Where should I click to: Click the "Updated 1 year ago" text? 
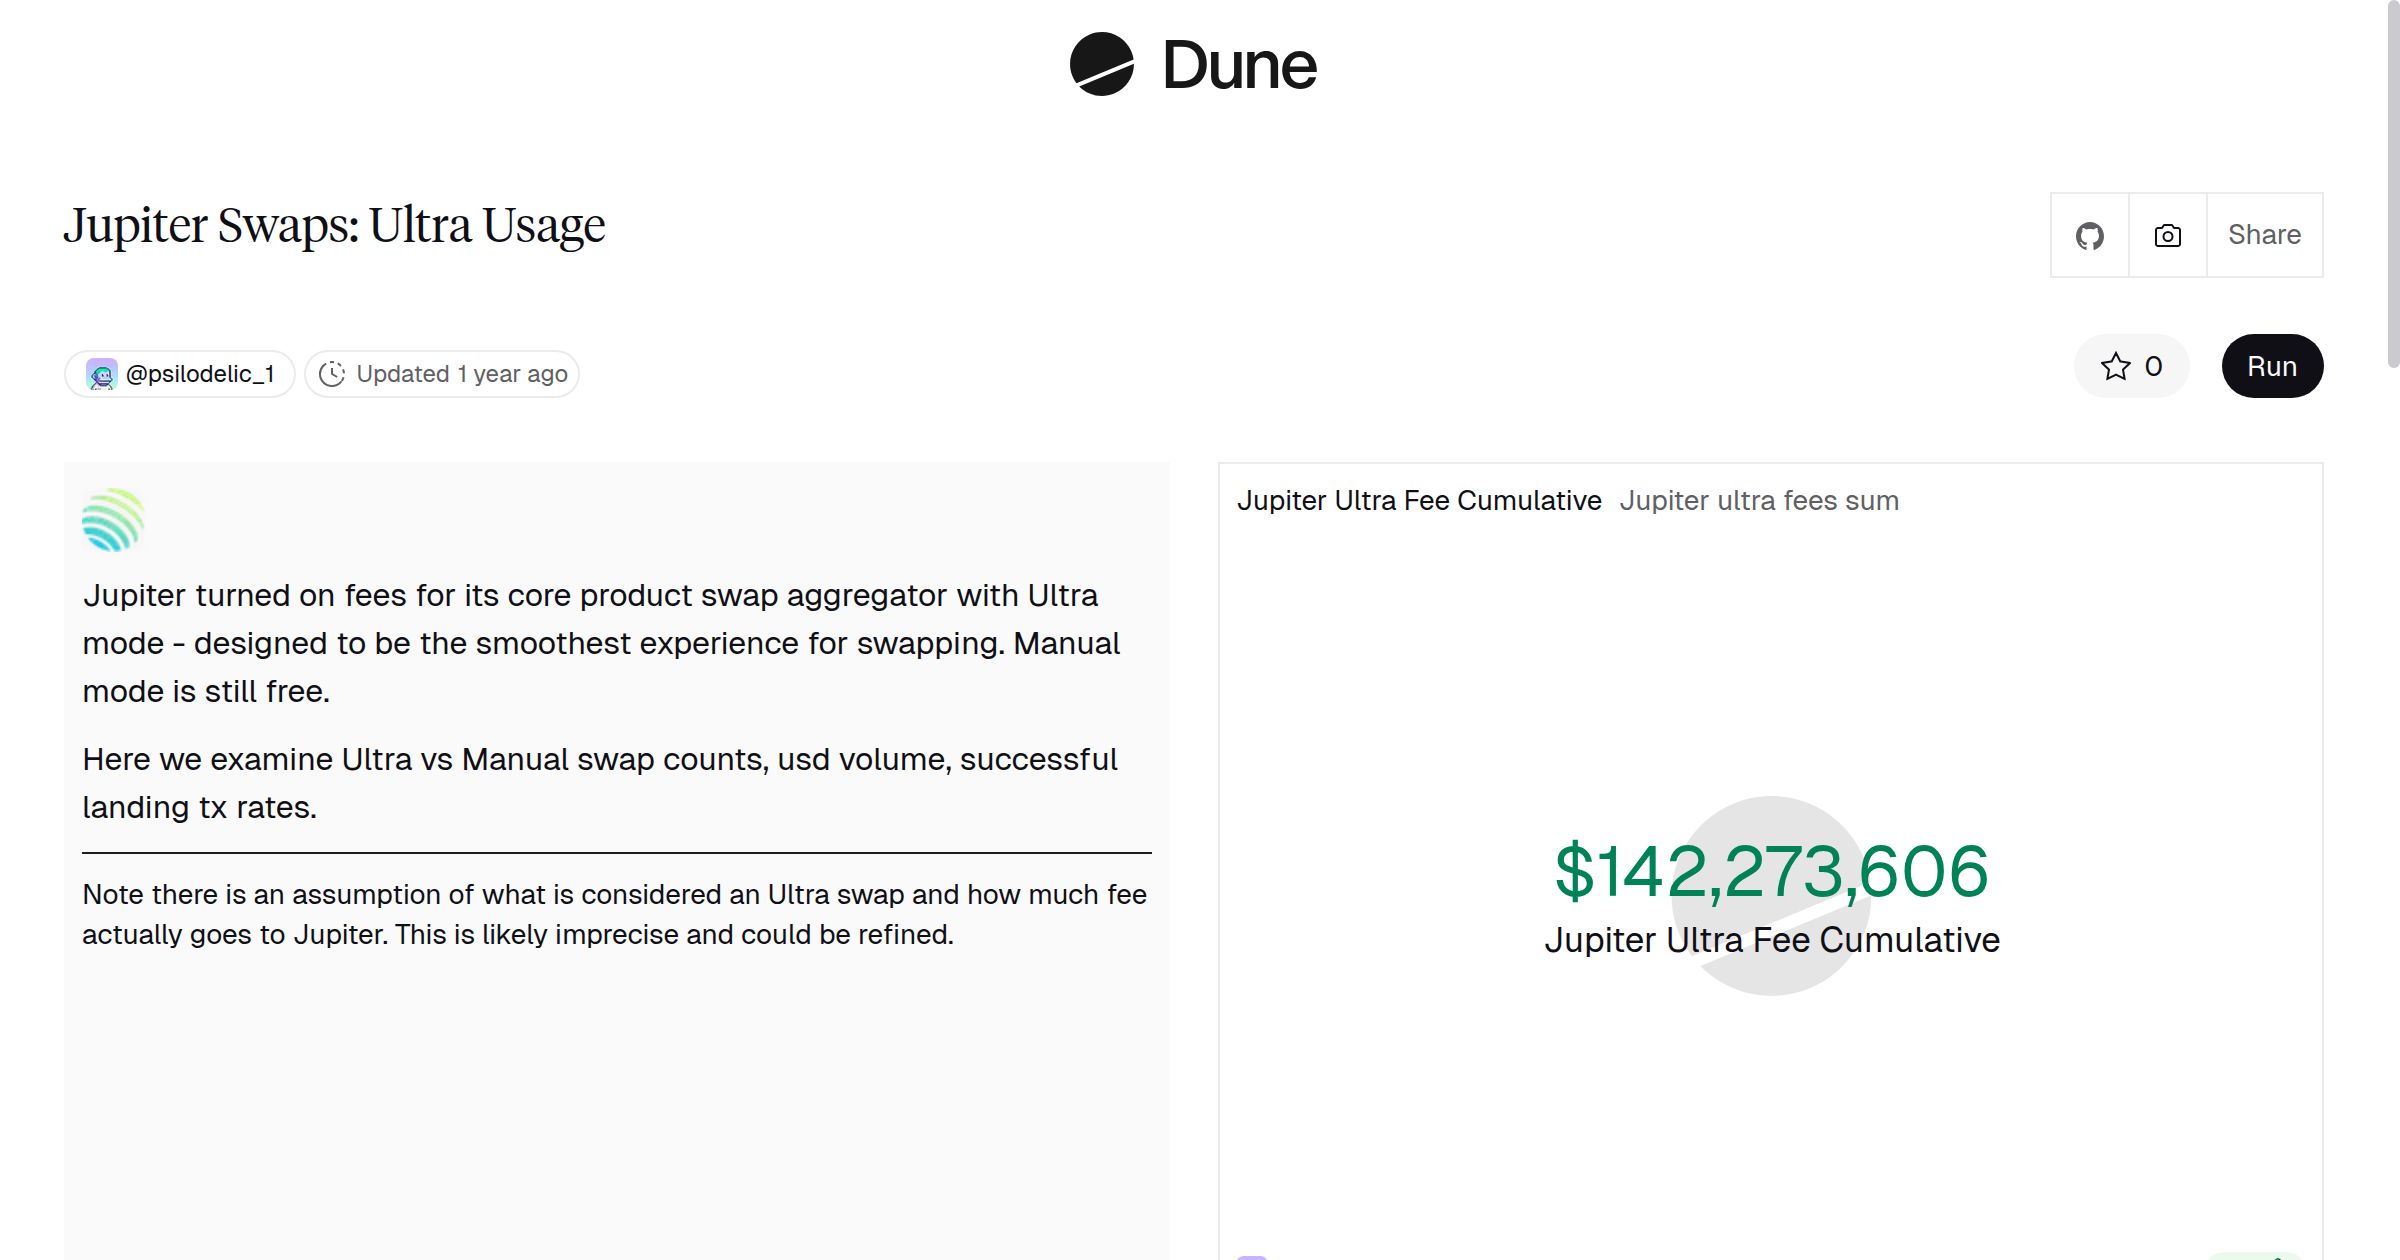pos(461,374)
